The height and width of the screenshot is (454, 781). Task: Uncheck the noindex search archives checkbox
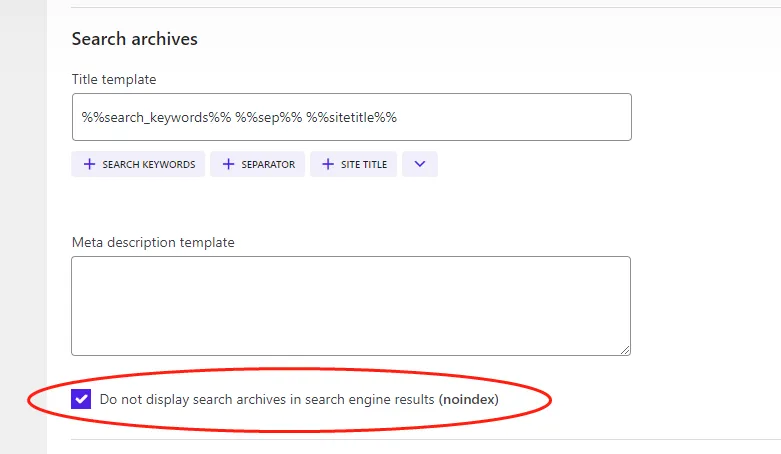(81, 400)
